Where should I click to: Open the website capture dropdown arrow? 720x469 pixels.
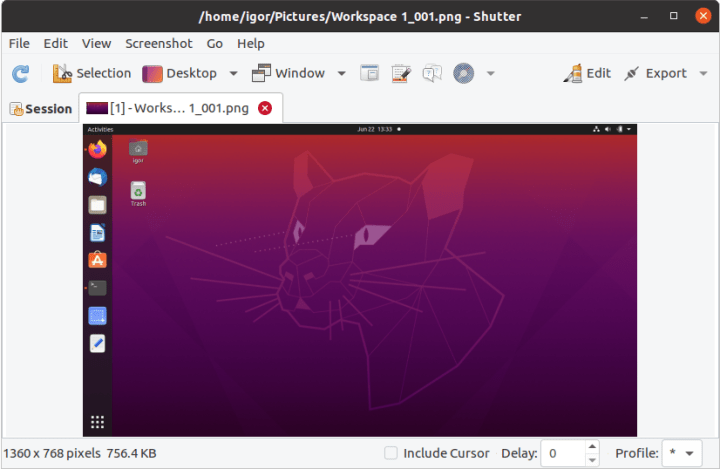(490, 73)
